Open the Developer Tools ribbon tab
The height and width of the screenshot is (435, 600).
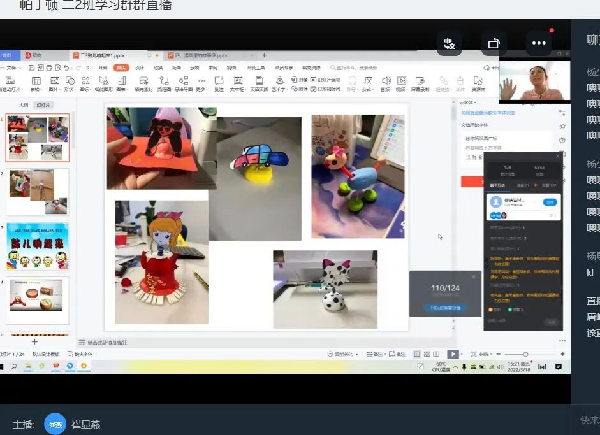[256, 68]
